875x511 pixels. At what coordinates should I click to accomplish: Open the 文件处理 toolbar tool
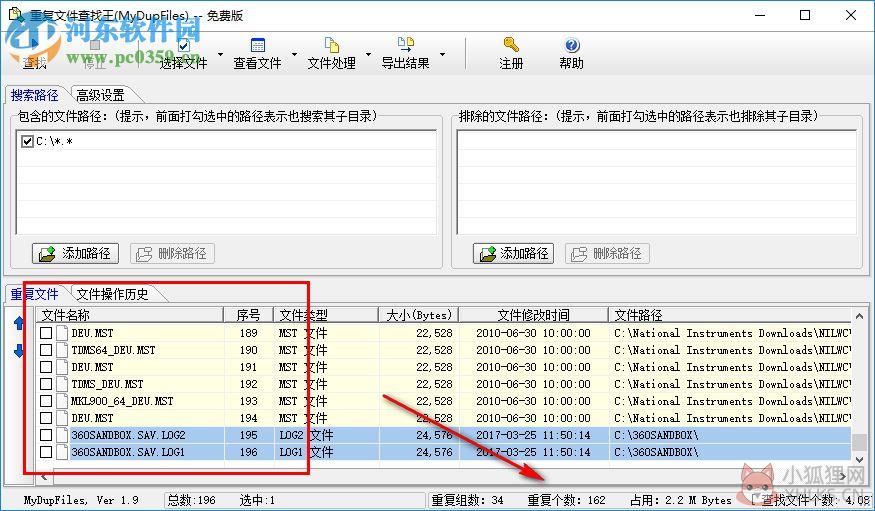331,54
